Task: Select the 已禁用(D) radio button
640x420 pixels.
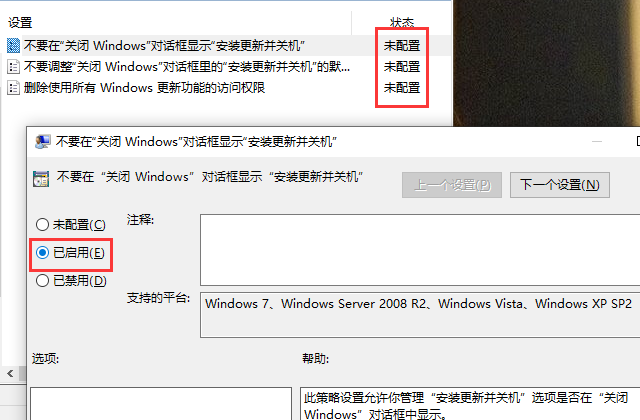Action: [42, 280]
